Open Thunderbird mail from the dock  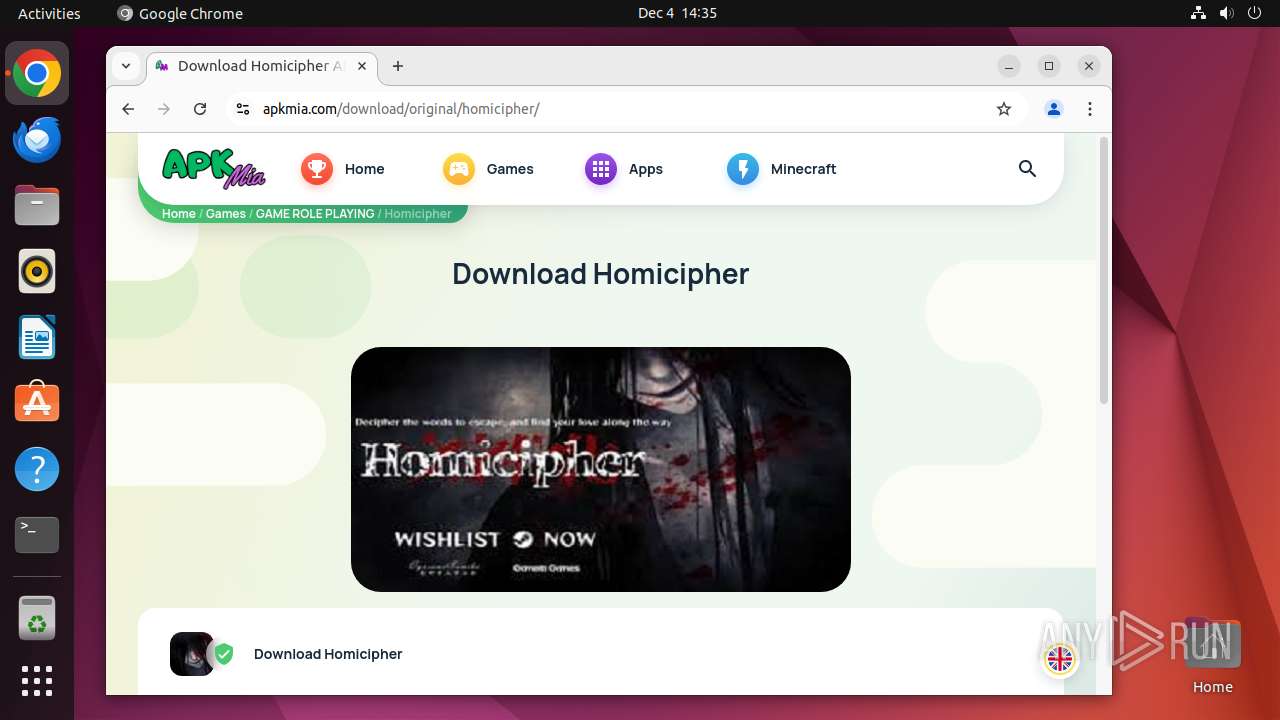[37, 140]
